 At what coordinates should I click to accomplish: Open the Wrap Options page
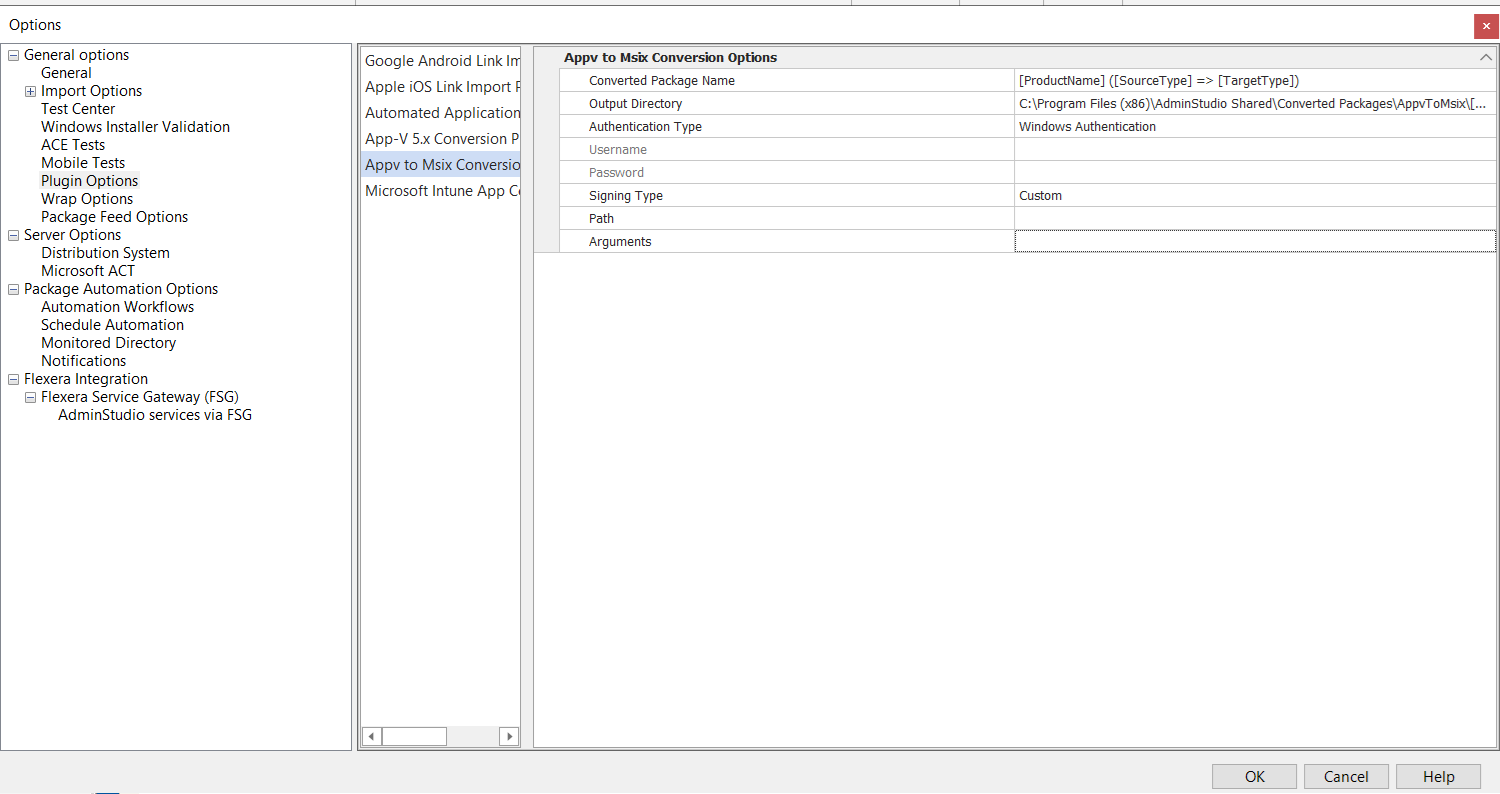point(87,199)
